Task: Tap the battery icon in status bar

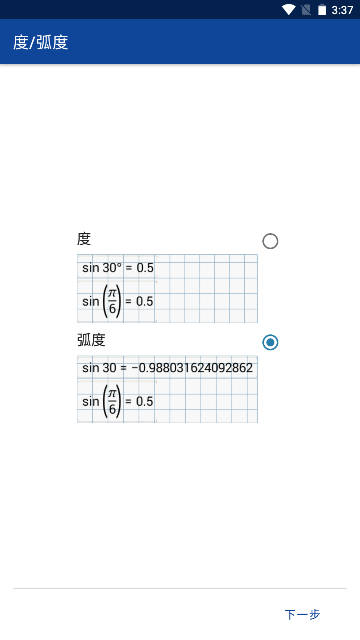Action: tap(322, 10)
